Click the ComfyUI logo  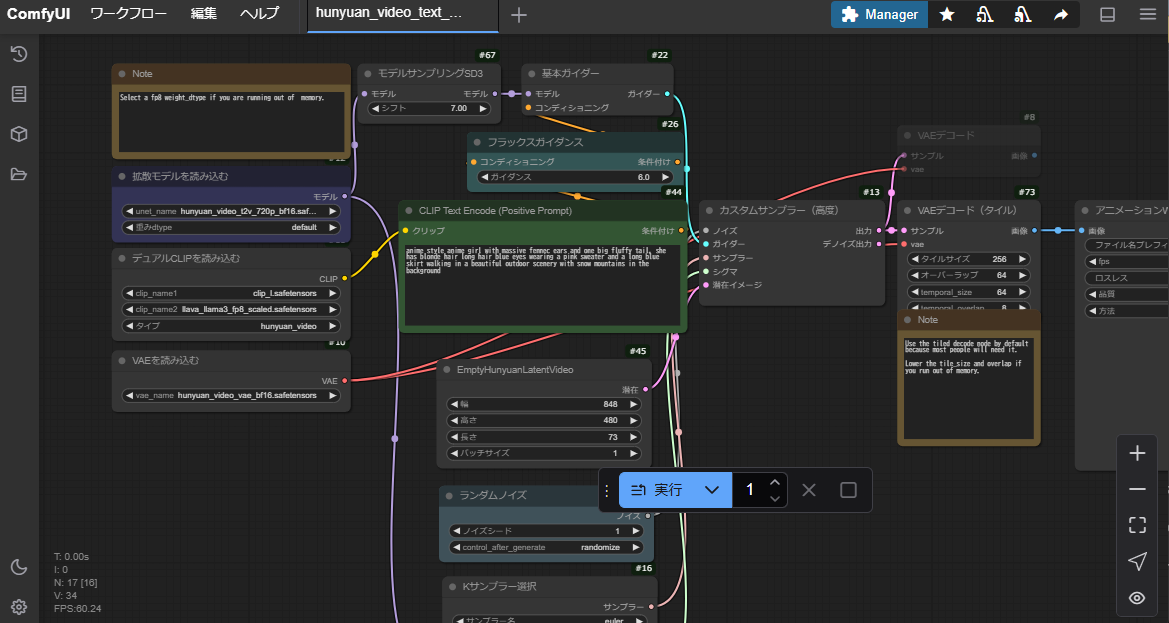point(39,13)
